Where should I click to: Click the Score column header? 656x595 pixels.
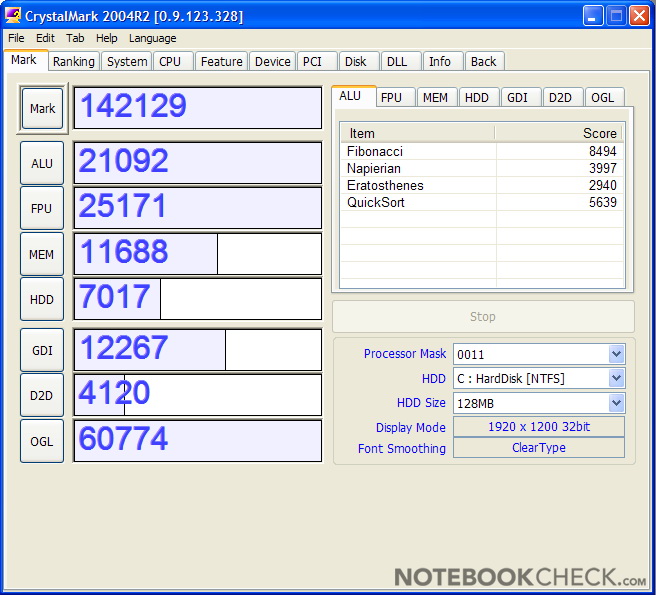tap(559, 133)
